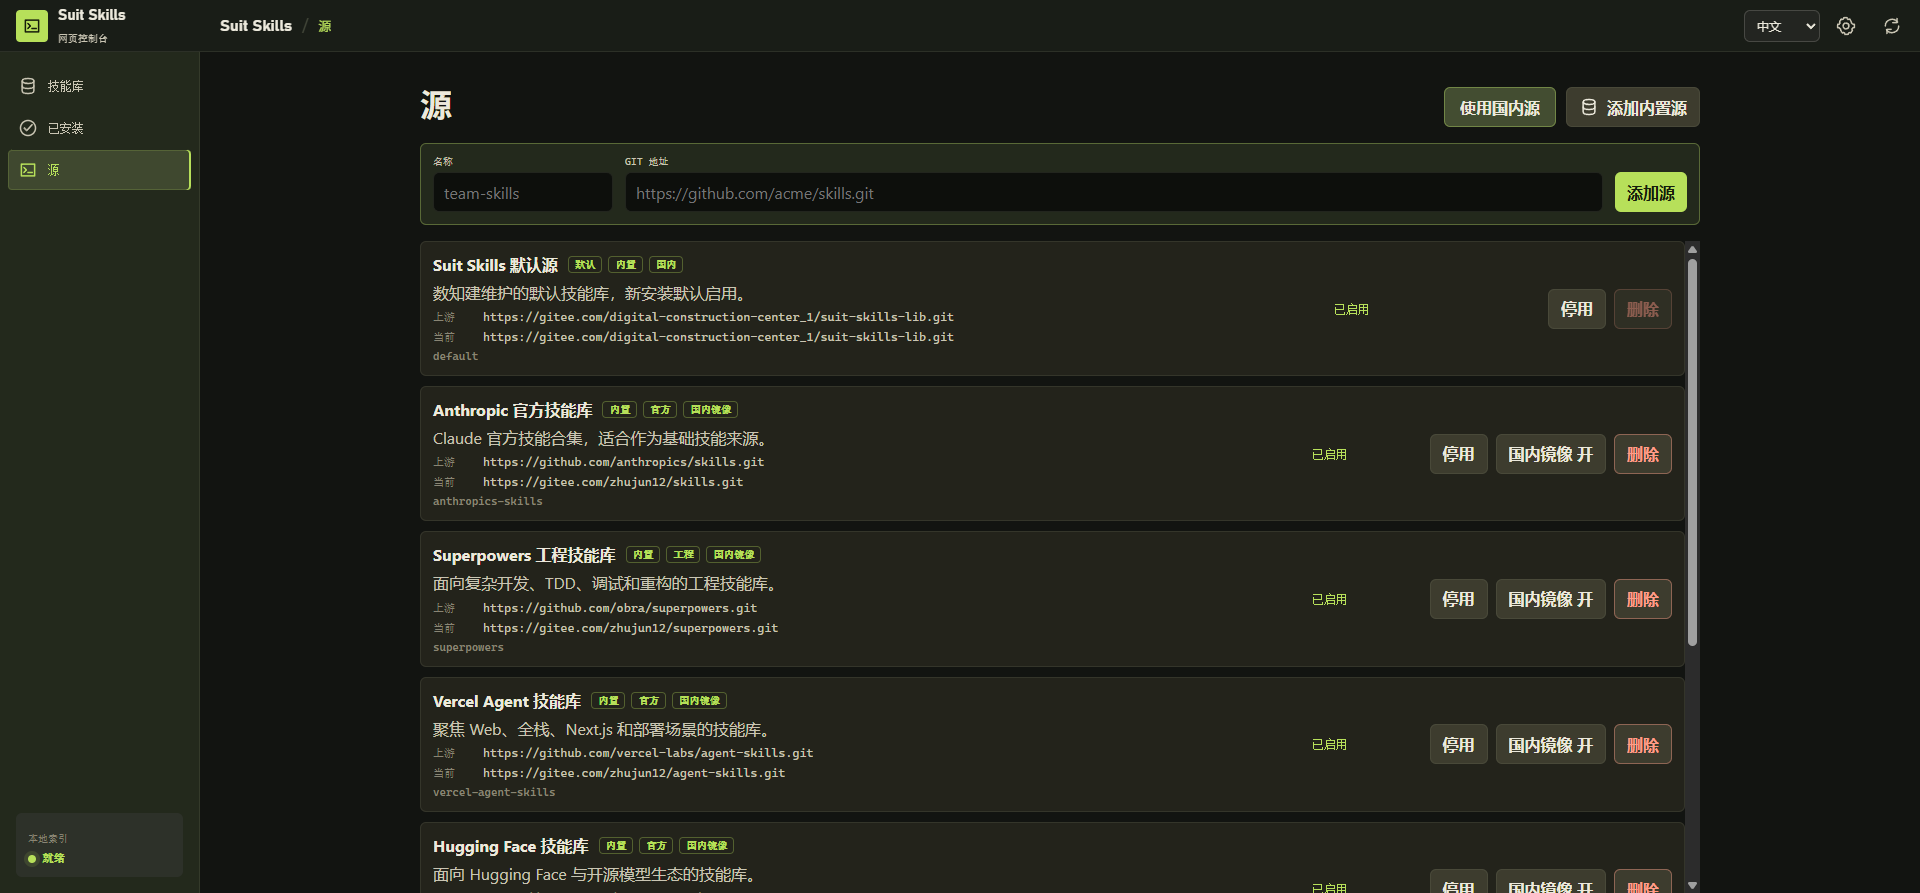The width and height of the screenshot is (1920, 893).
Task: Delete the Anthropic 官方技能库 source
Action: [x=1642, y=454]
